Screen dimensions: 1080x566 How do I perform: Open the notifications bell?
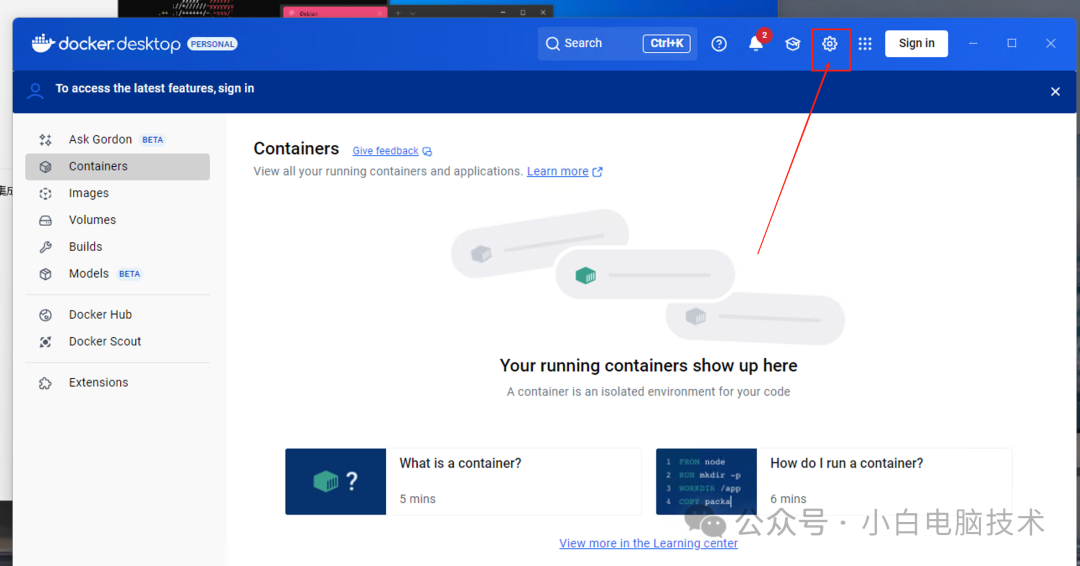(x=756, y=43)
